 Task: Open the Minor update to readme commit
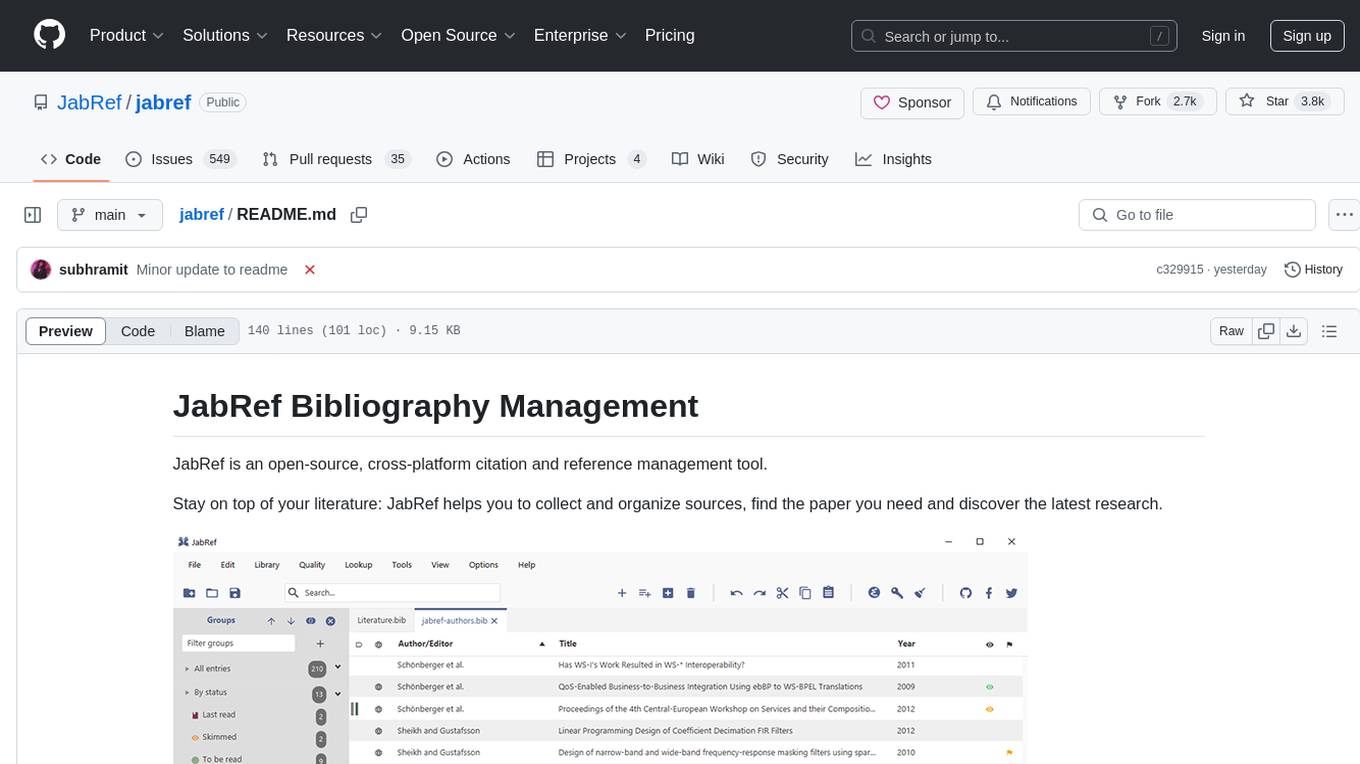pyautogui.click(x=212, y=270)
